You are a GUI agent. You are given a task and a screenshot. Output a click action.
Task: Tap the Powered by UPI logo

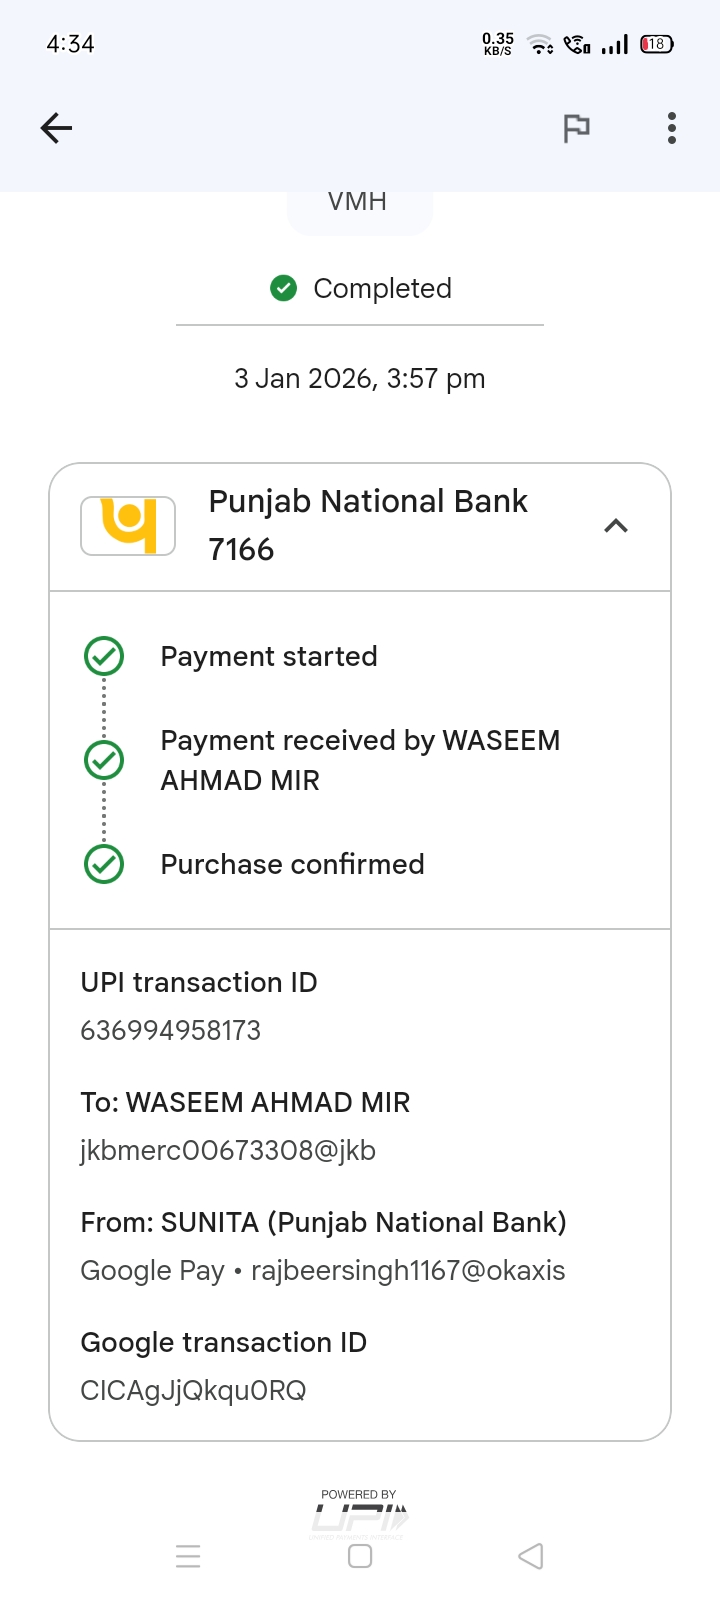click(359, 1513)
